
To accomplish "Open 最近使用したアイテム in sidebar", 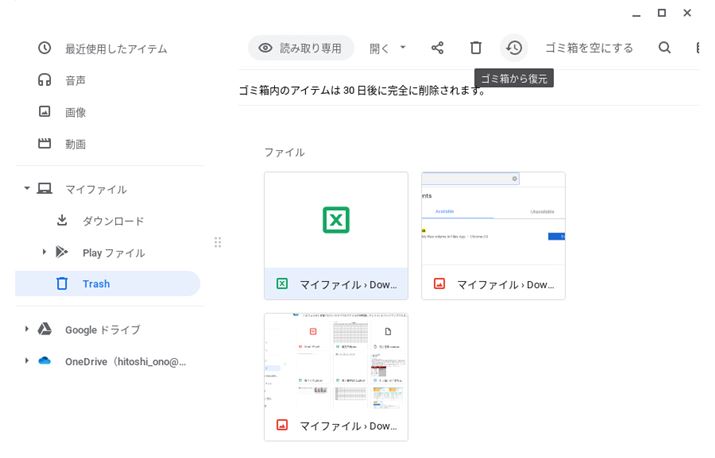I will 115,49.
